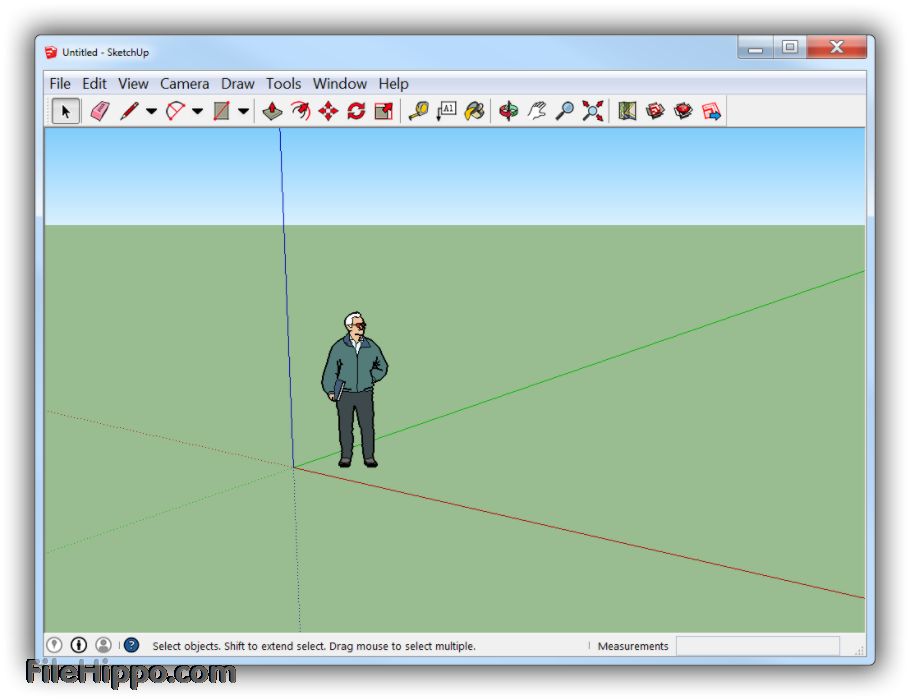910x700 pixels.
Task: Open the Tools menu
Action: click(283, 84)
